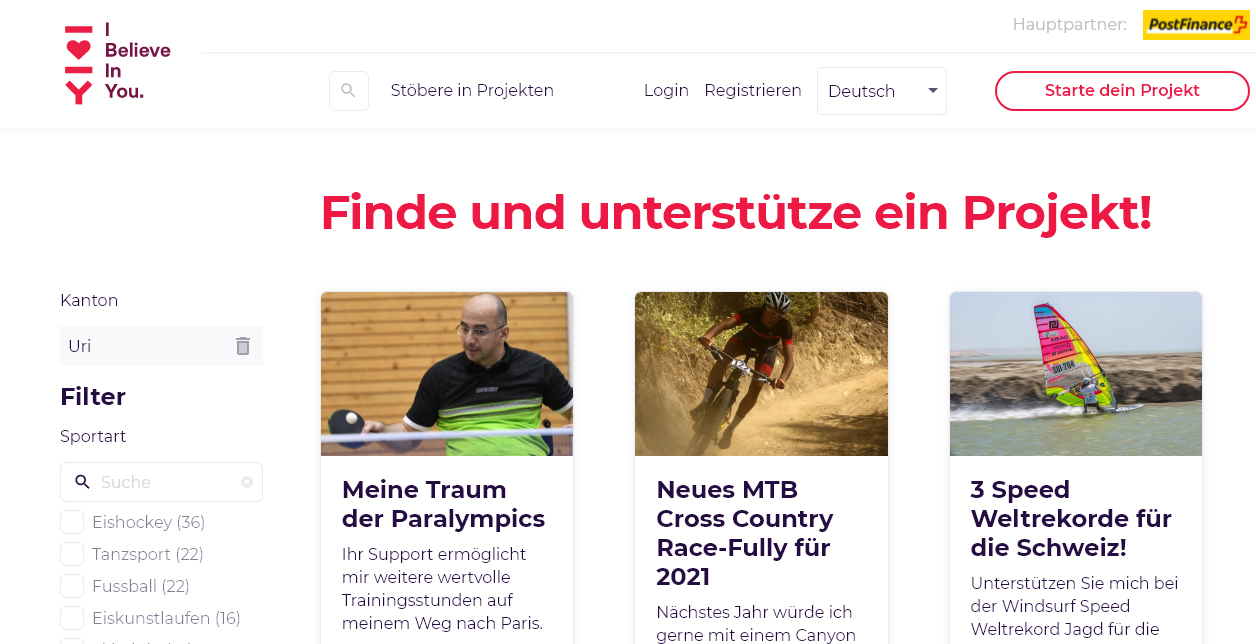The height and width of the screenshot is (644, 1256).
Task: Open the header search magnifier icon
Action: 349,91
